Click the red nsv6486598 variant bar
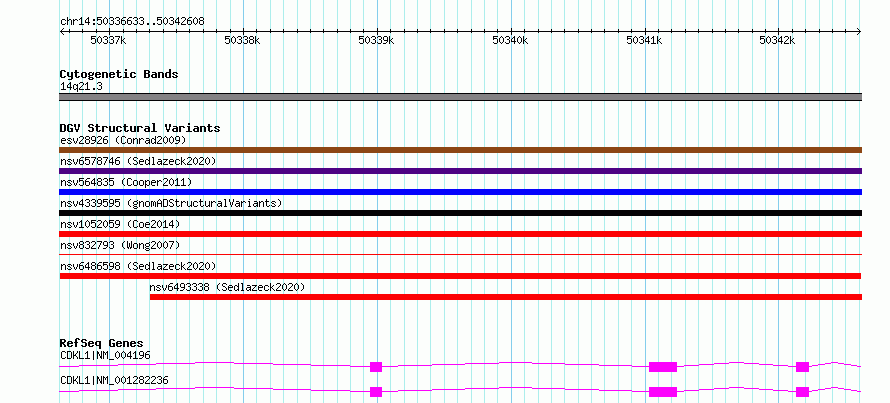 460,276
